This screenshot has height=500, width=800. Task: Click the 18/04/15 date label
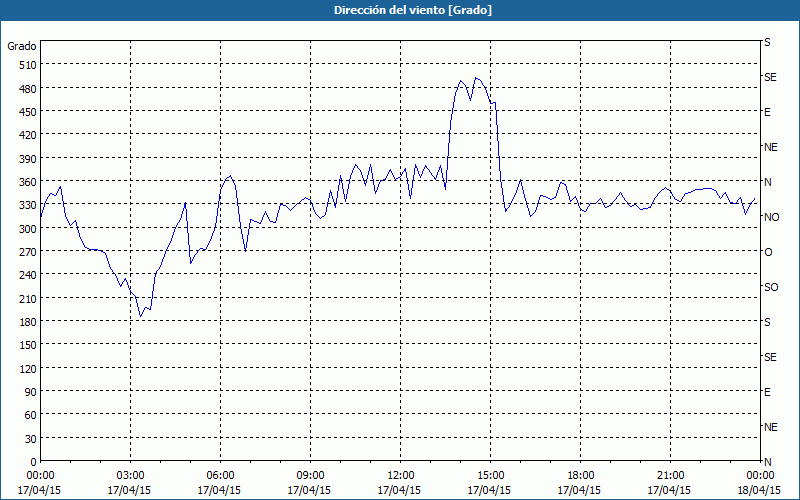pos(760,490)
